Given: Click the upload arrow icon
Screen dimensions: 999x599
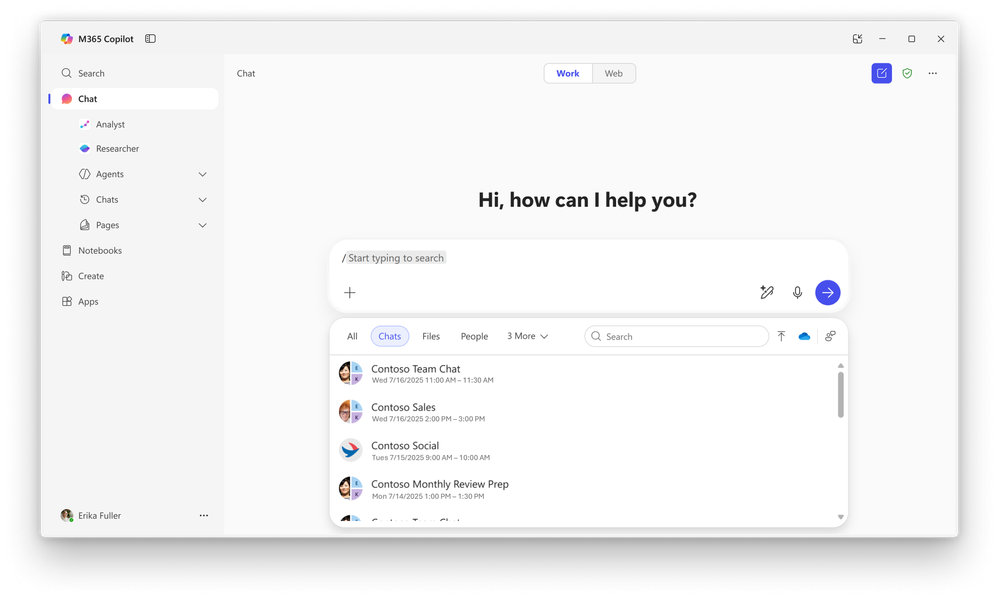Looking at the screenshot, I should click(781, 336).
